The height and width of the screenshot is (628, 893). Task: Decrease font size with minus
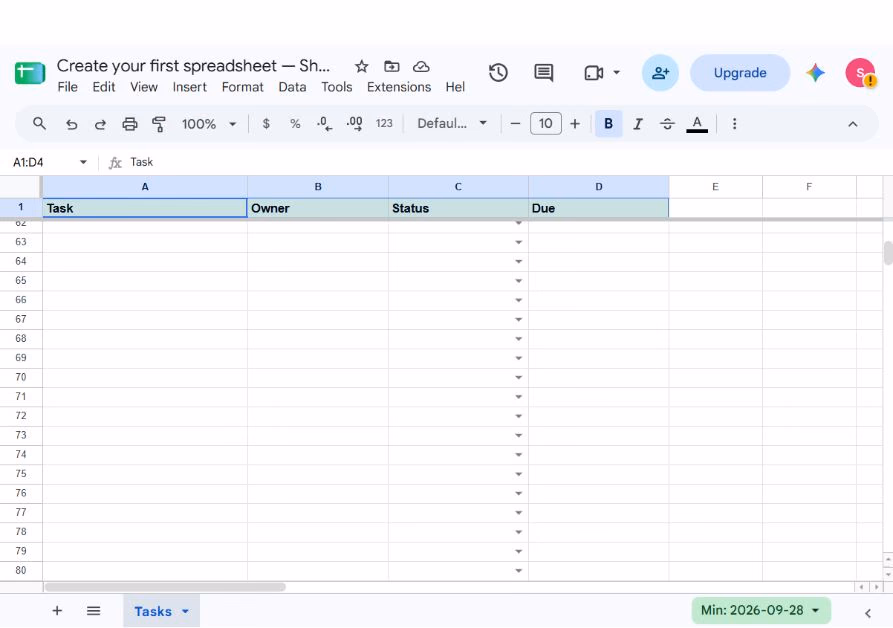tap(515, 124)
